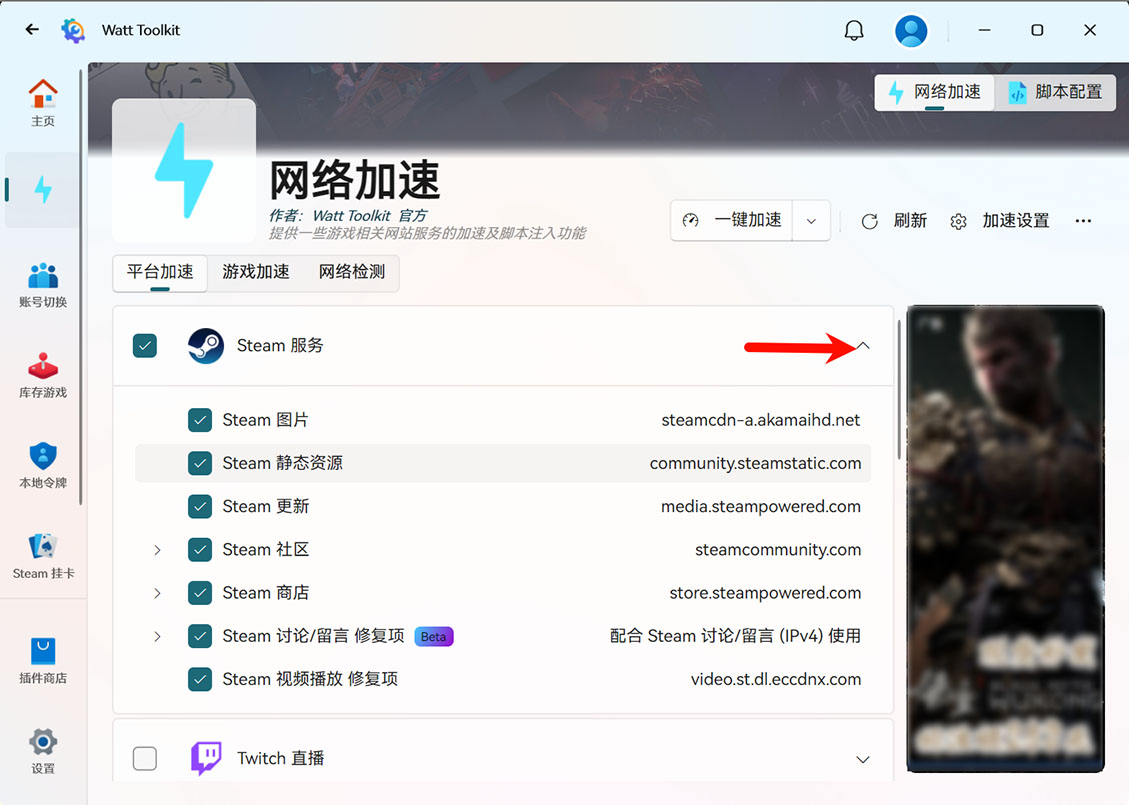Expand the Steam 商店 sub-items
Viewport: 1129px width, 805px height.
pyautogui.click(x=157, y=592)
